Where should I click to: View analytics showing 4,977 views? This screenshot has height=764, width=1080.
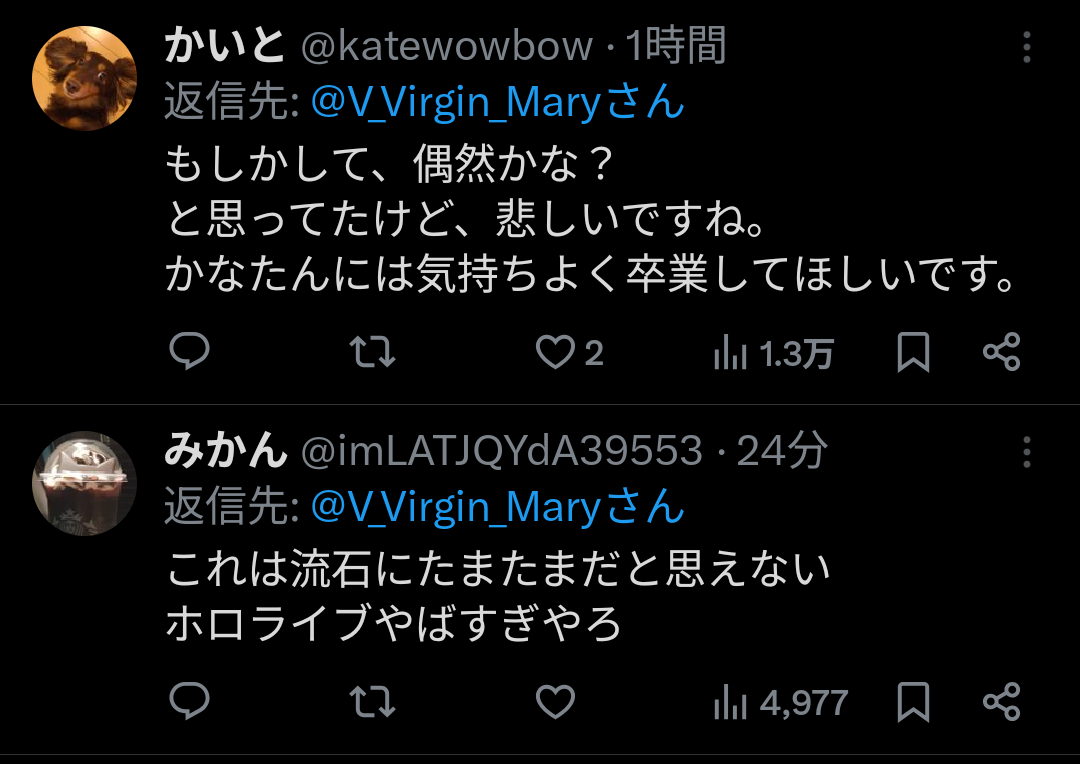(x=780, y=703)
